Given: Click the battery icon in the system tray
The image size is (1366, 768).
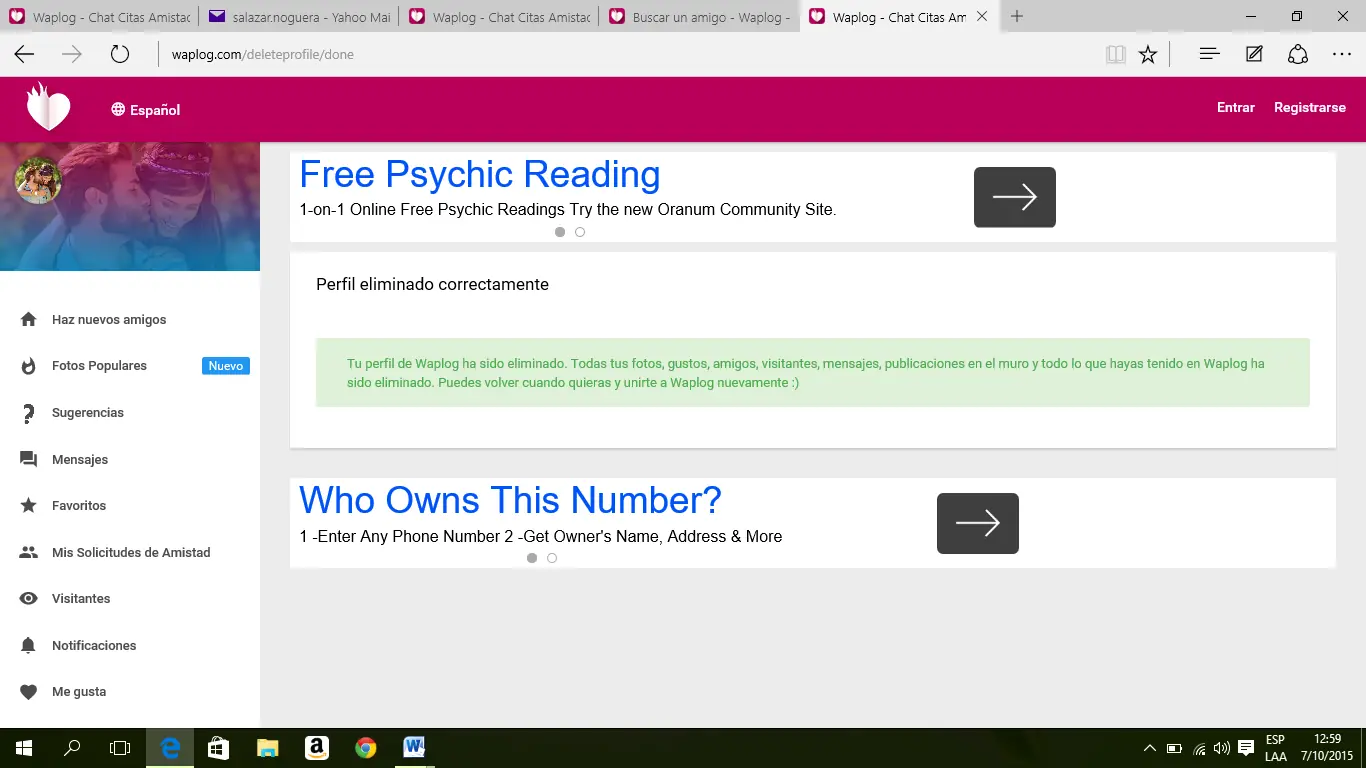Looking at the screenshot, I should coord(1174,748).
